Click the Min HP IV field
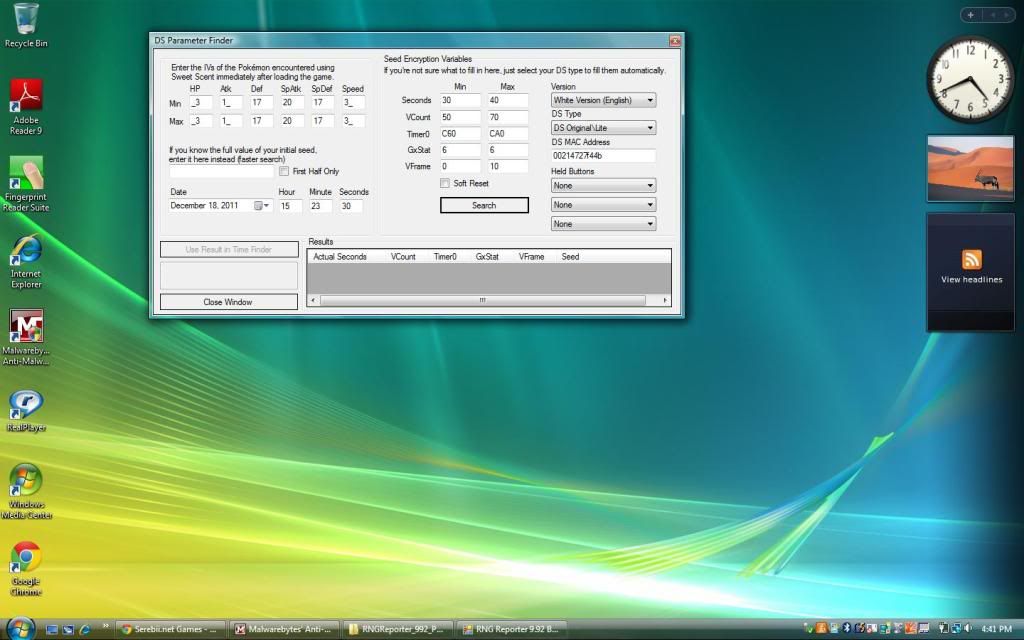Viewport: 1024px width, 640px height. (x=200, y=103)
